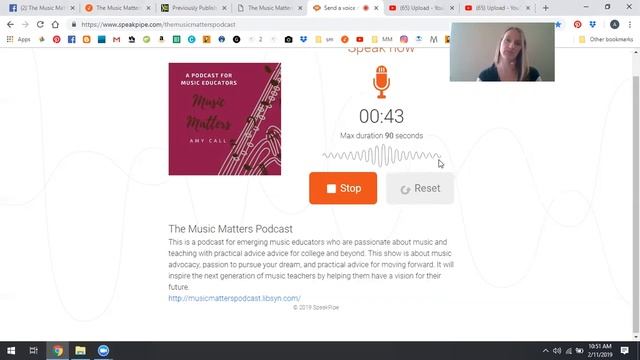Bookmark this page with the star
Screen dimensions: 640x360
(558, 24)
